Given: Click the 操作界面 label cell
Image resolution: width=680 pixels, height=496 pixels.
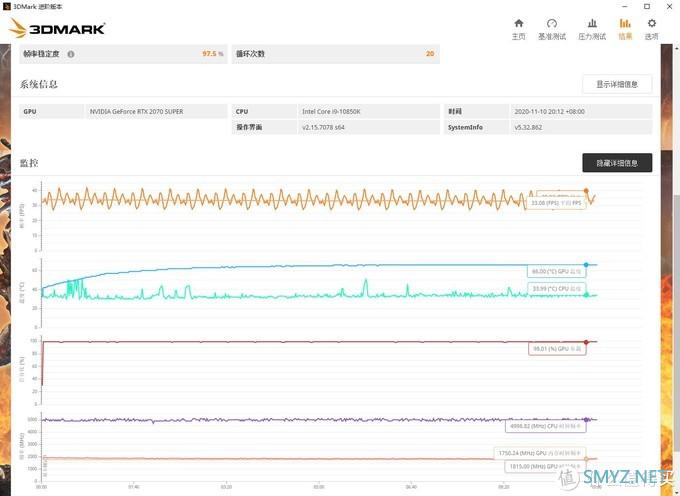Looking at the screenshot, I should click(x=264, y=127).
